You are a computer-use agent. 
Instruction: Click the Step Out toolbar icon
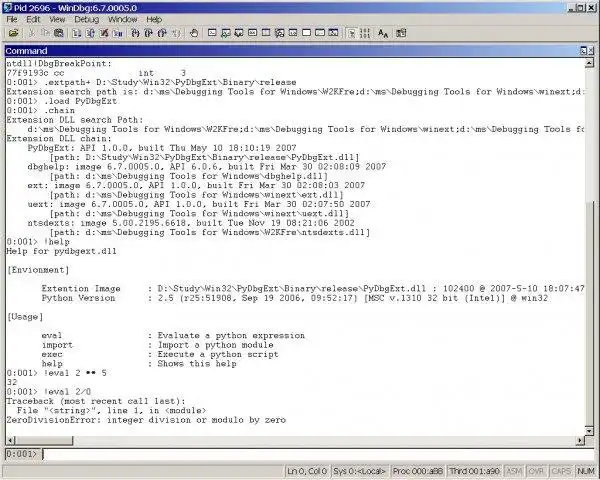coord(162,33)
